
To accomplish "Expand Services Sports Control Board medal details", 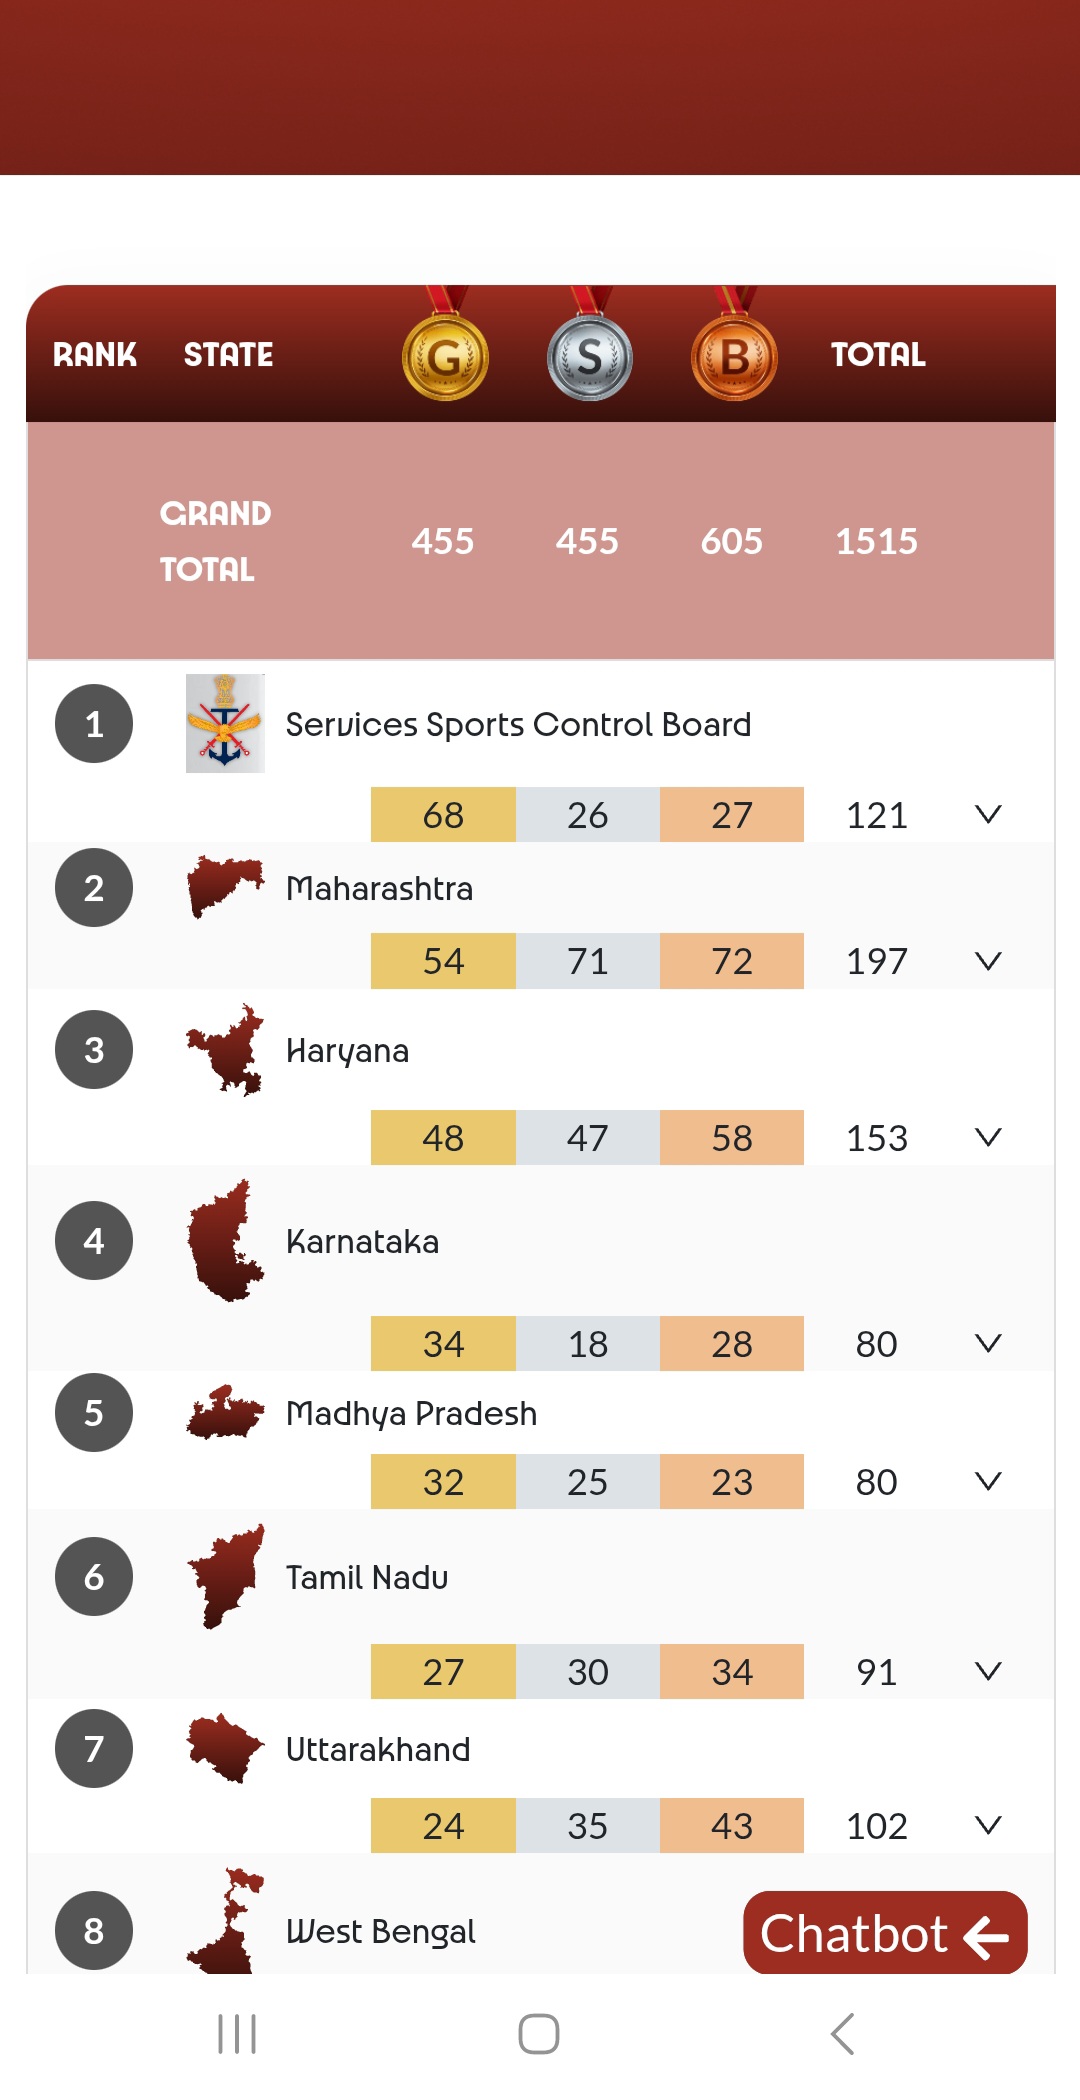I will tap(988, 815).
